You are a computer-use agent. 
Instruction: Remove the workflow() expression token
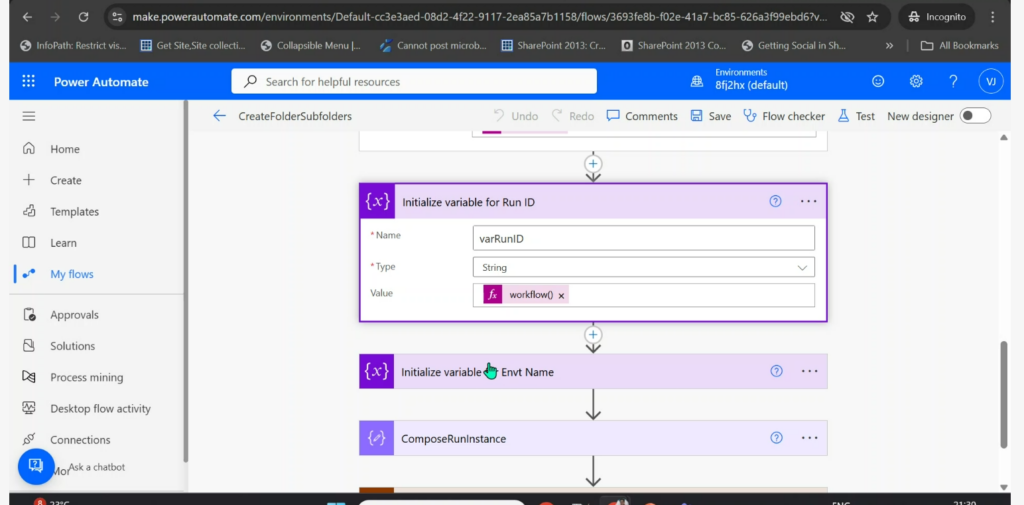click(561, 295)
